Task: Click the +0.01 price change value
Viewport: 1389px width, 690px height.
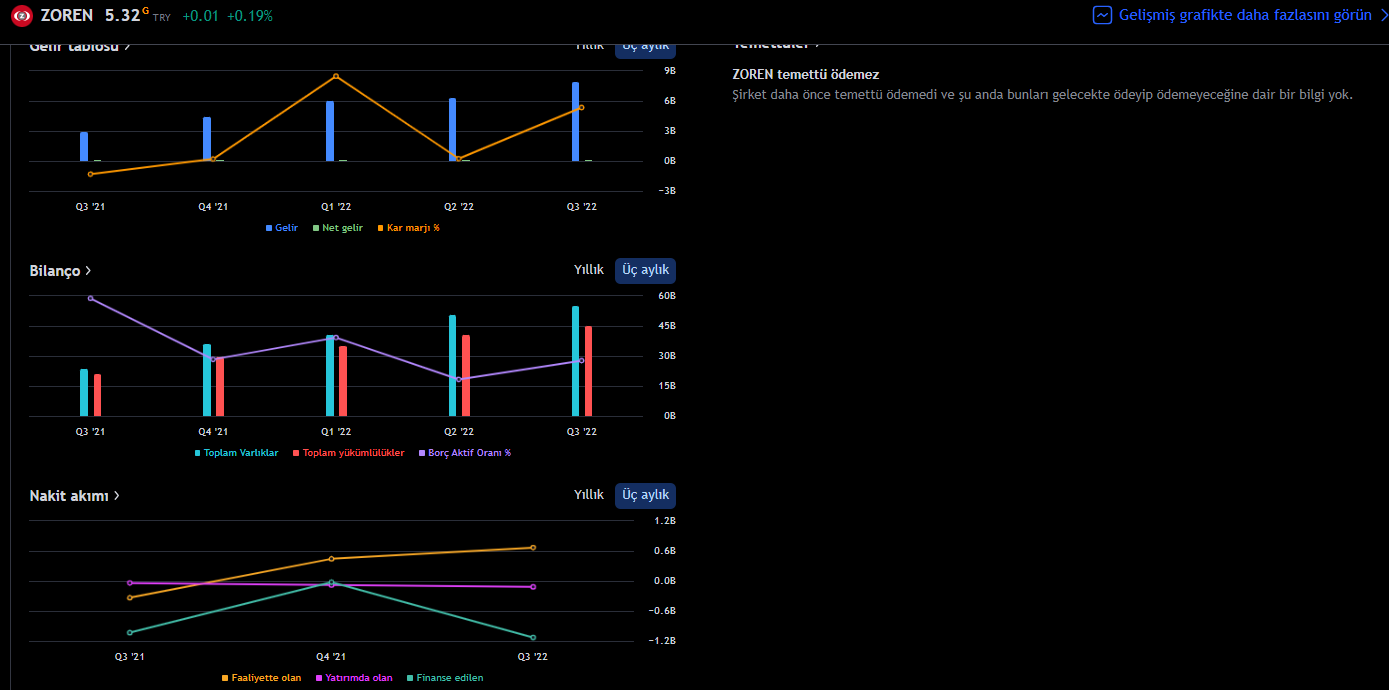Action: pos(200,16)
